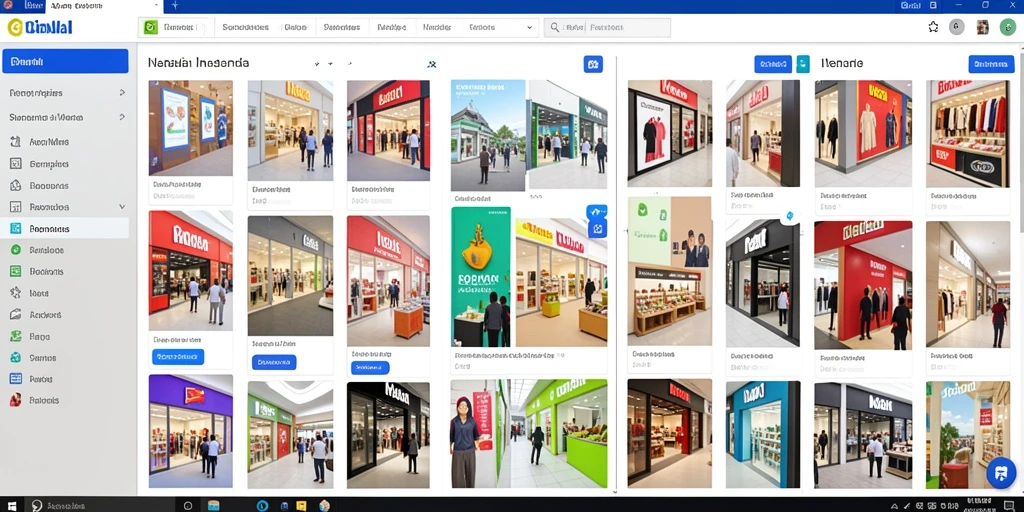1024x512 pixels.
Task: Click the star favorites icon in the header
Action: 933,27
